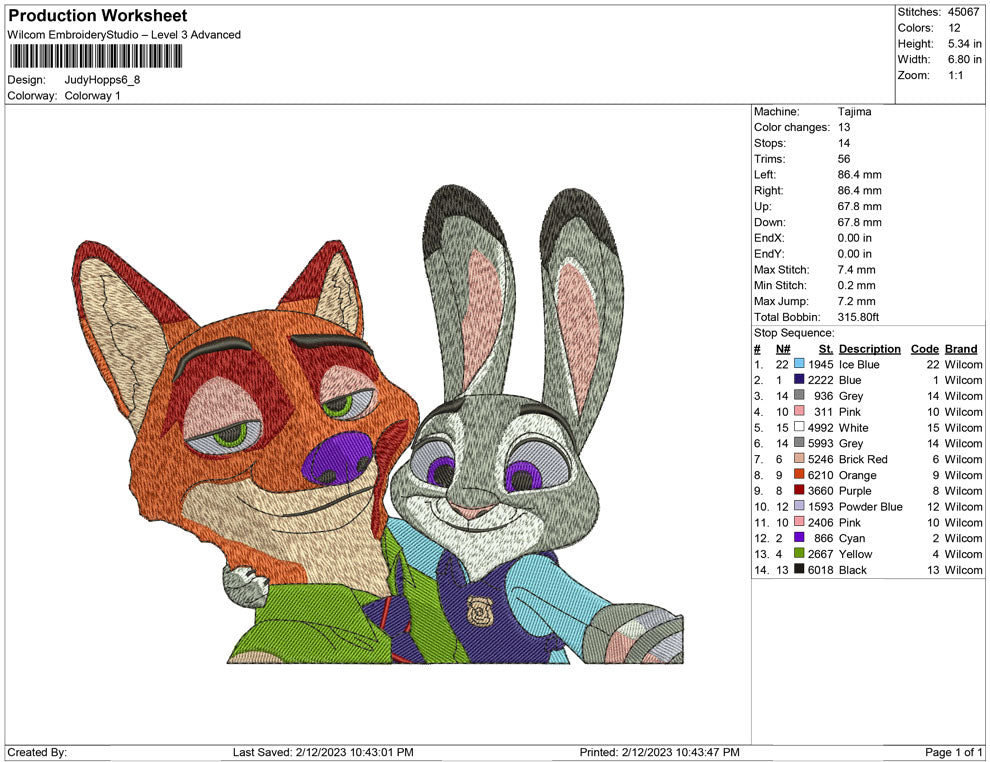Viewport: 990px width, 762px height.
Task: Select the Brick Red thread swatch
Action: (x=799, y=460)
